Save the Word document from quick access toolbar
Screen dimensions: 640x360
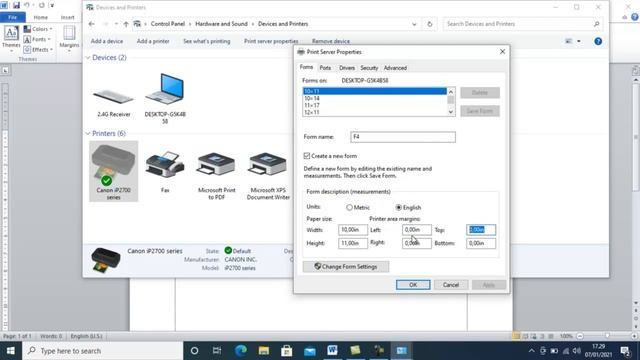pyautogui.click(x=16, y=5)
